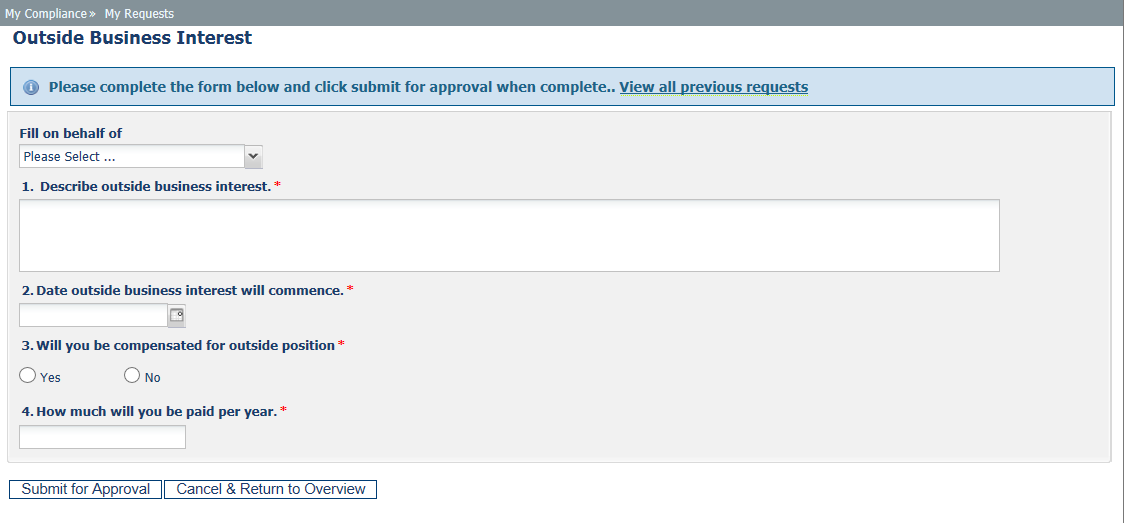The image size is (1124, 523).
Task: Click the 'Outside Business Interest' page heading
Action: pos(133,38)
